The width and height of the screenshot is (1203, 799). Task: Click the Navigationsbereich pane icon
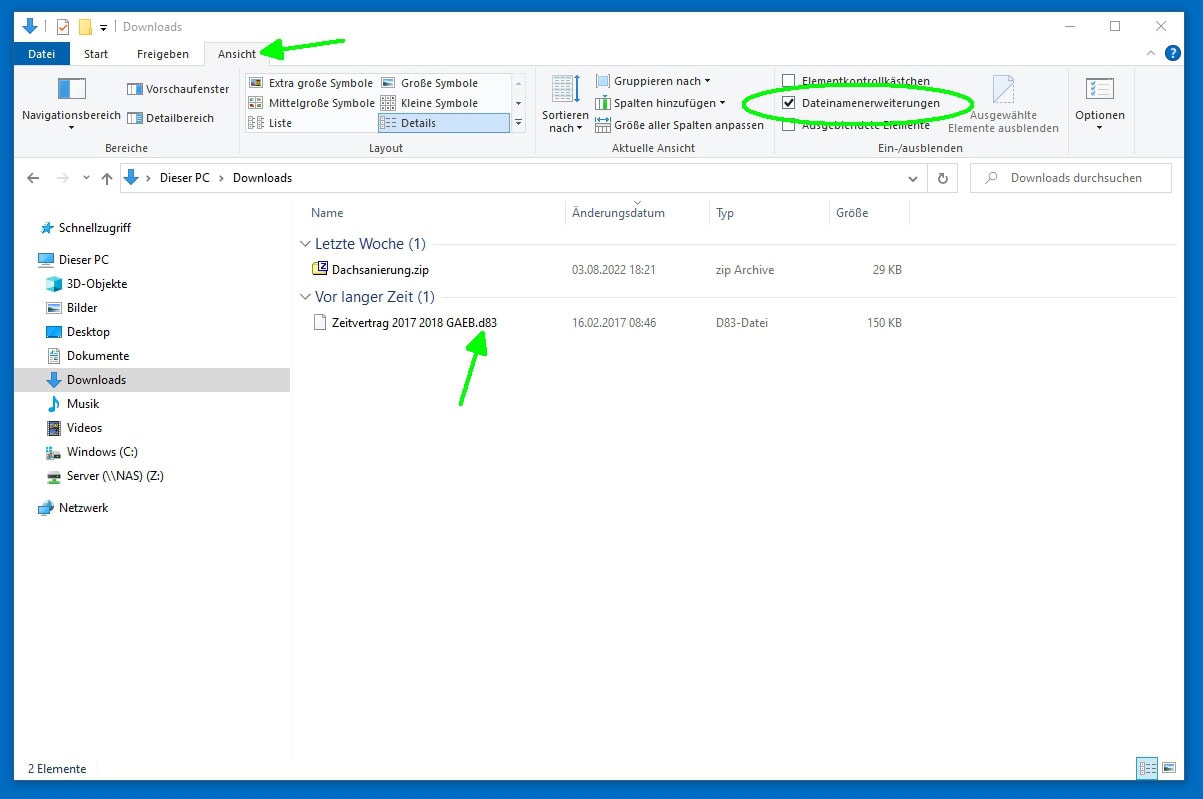[x=71, y=90]
